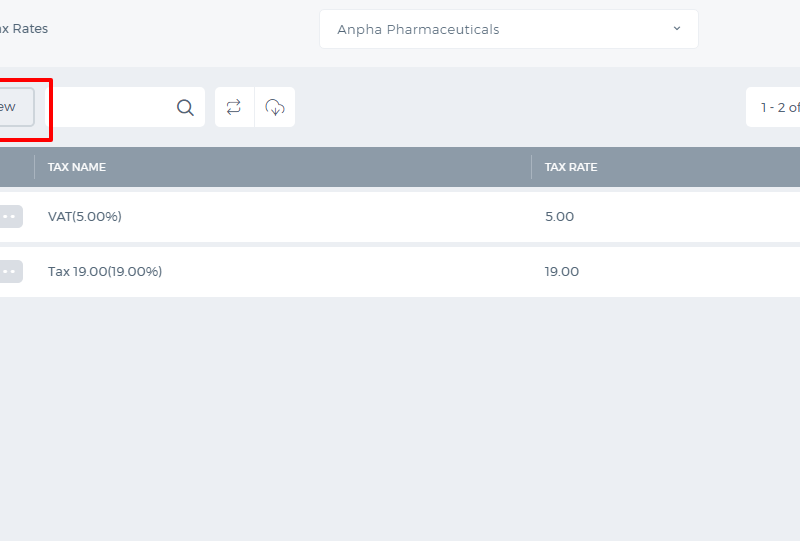The height and width of the screenshot is (541, 800).
Task: Open the Anpha Pharmaceuticals company dropdown
Action: 509,29
